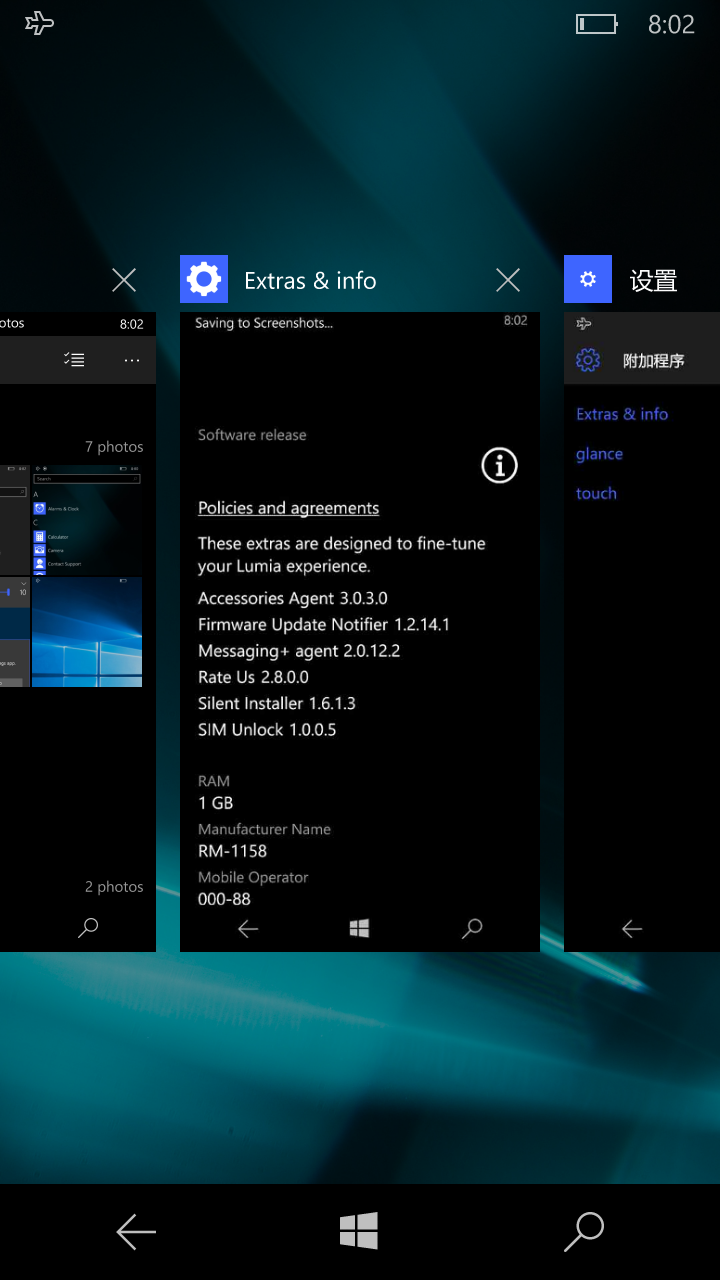Select Firmware Update Notifier 1.2.14.1 entry

[324, 624]
